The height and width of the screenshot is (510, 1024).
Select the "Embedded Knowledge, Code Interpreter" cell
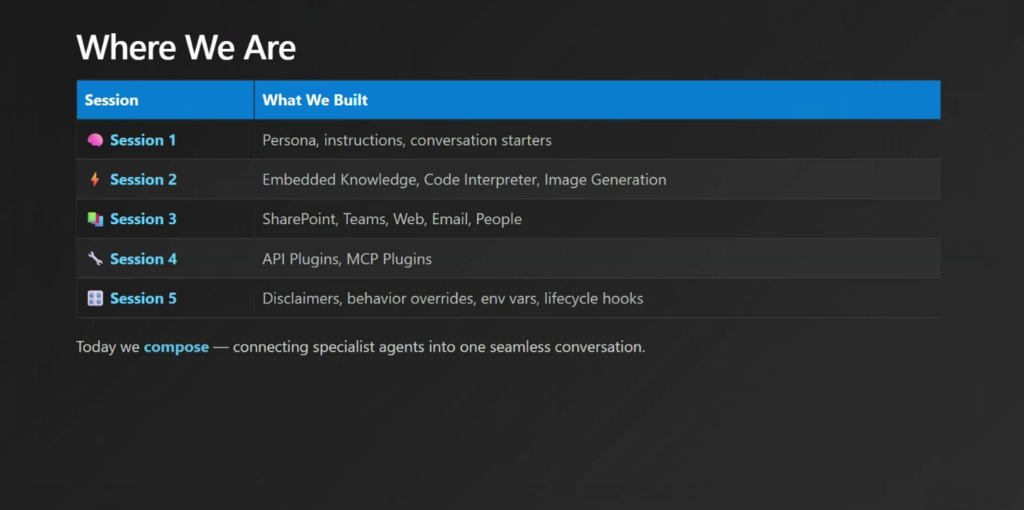(464, 180)
